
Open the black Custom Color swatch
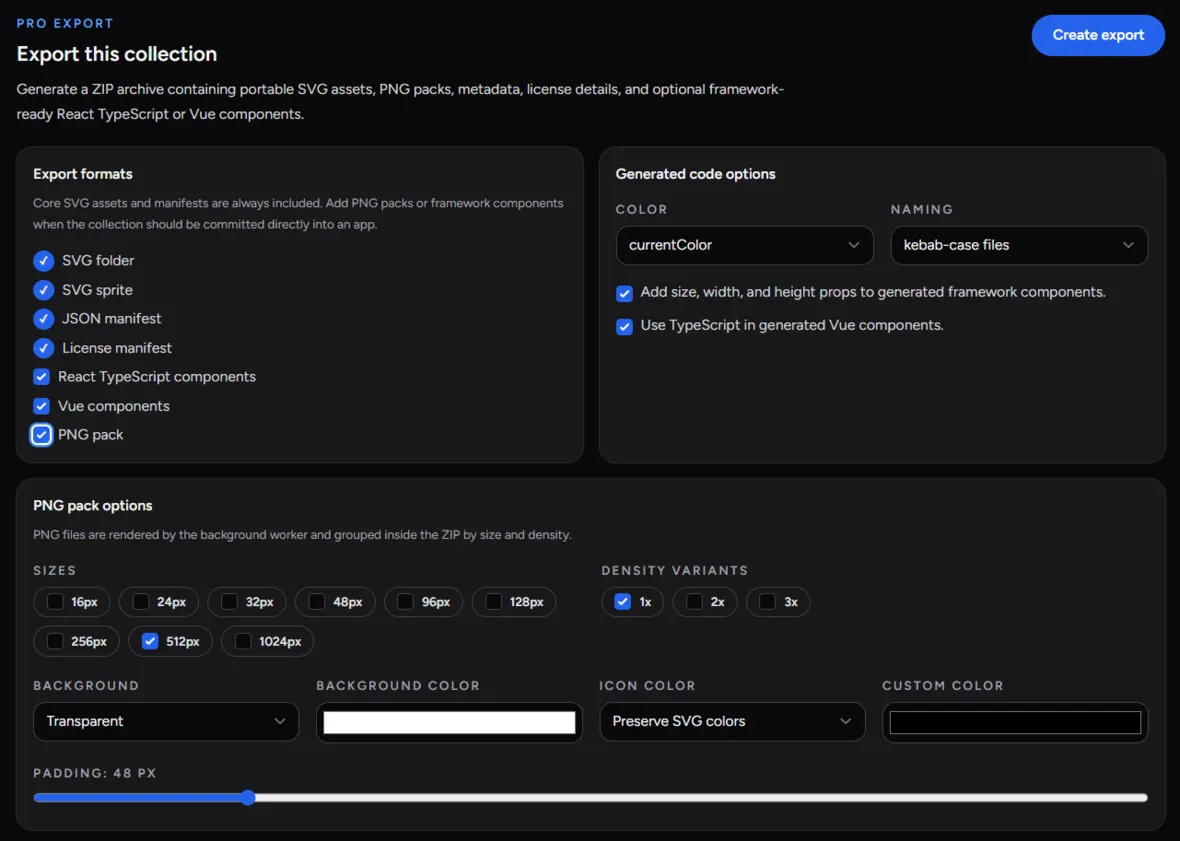(1015, 722)
